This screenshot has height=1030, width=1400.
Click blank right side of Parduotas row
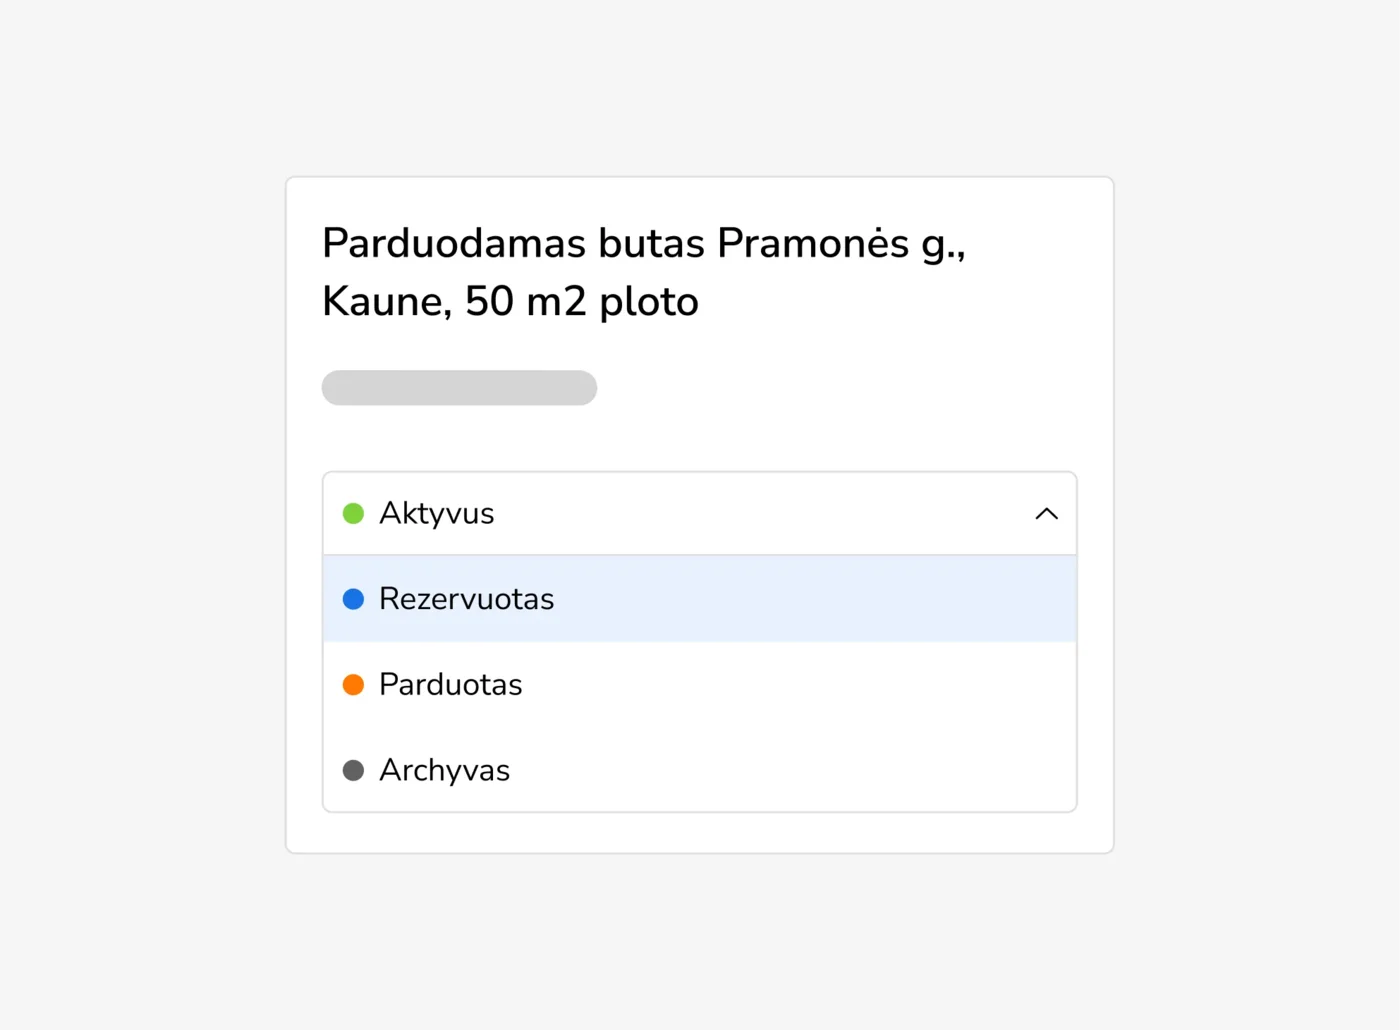[850, 685]
